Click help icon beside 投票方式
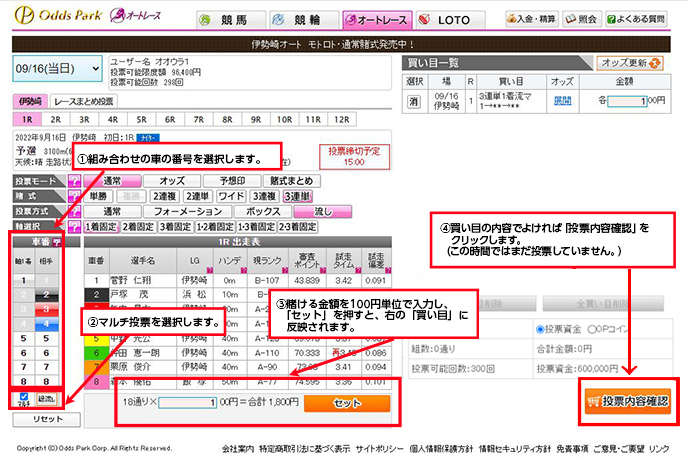Image resolution: width=688 pixels, height=471 pixels. (75, 212)
